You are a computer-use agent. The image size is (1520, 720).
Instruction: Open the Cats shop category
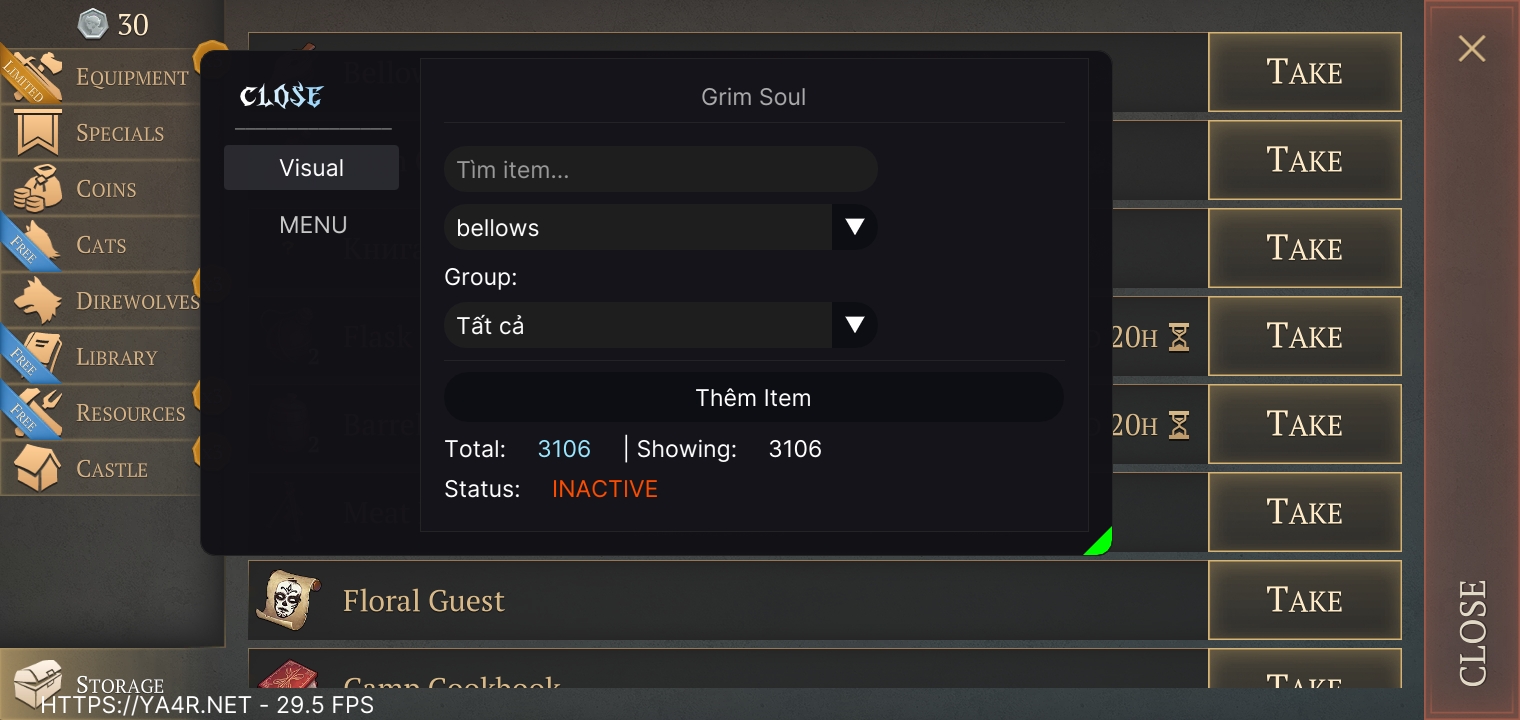100,245
